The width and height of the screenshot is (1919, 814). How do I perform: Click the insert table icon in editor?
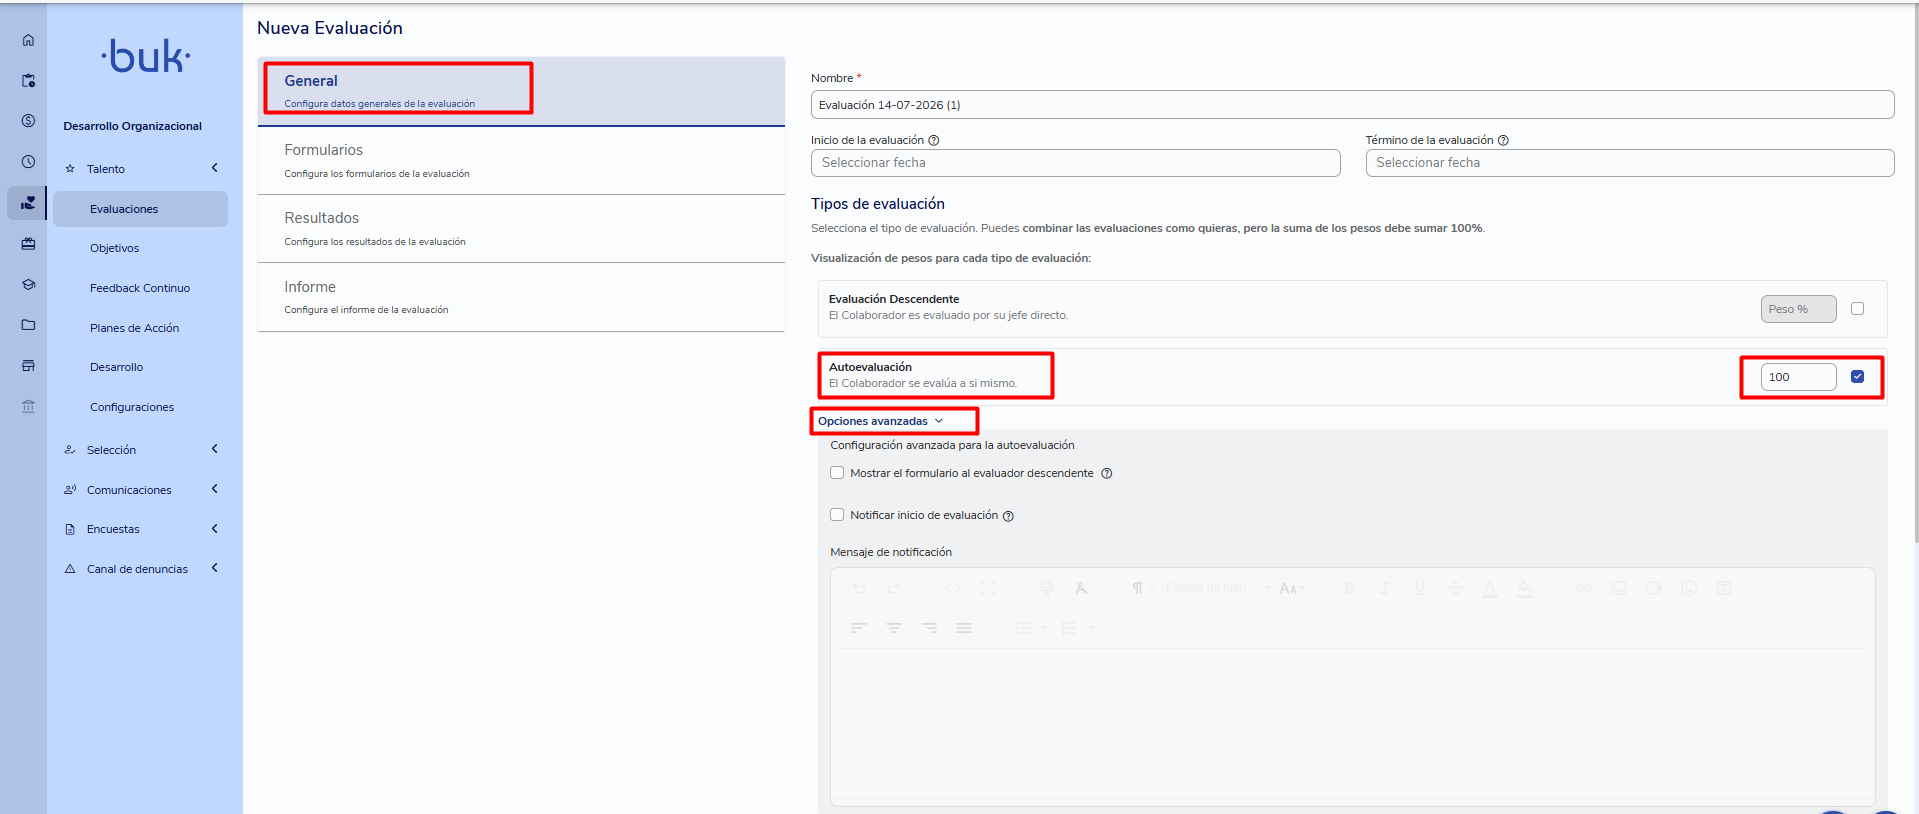1724,588
